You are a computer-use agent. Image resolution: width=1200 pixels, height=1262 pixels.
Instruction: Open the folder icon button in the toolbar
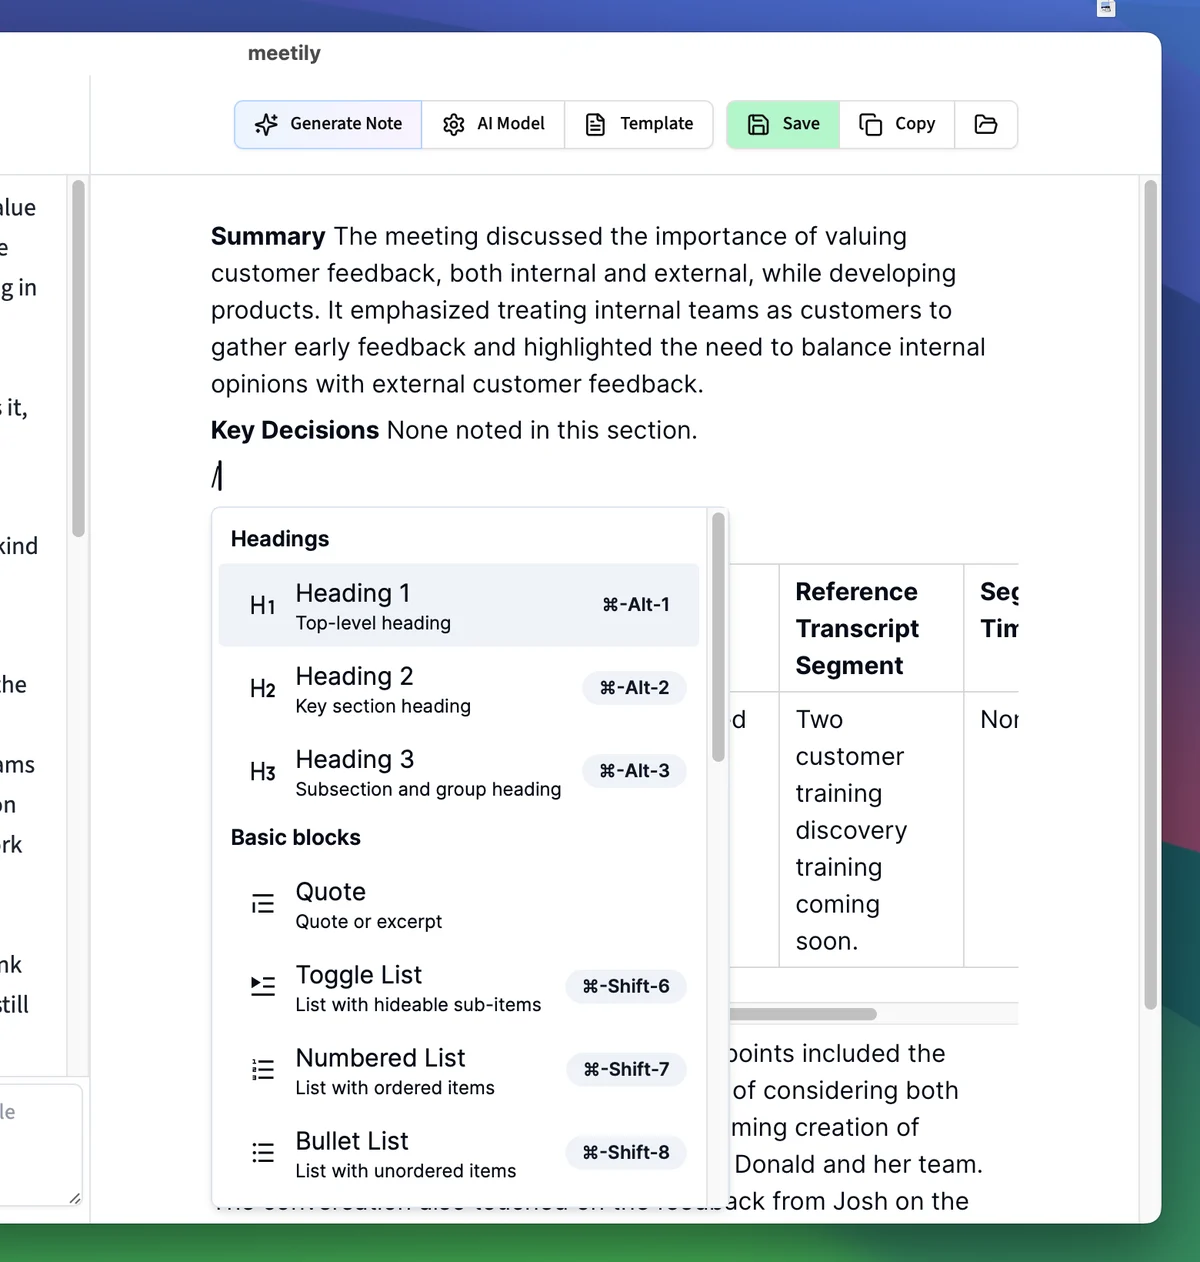pyautogui.click(x=986, y=124)
